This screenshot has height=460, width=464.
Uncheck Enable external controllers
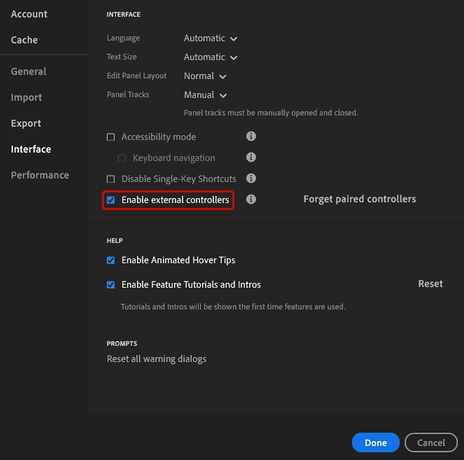(111, 200)
